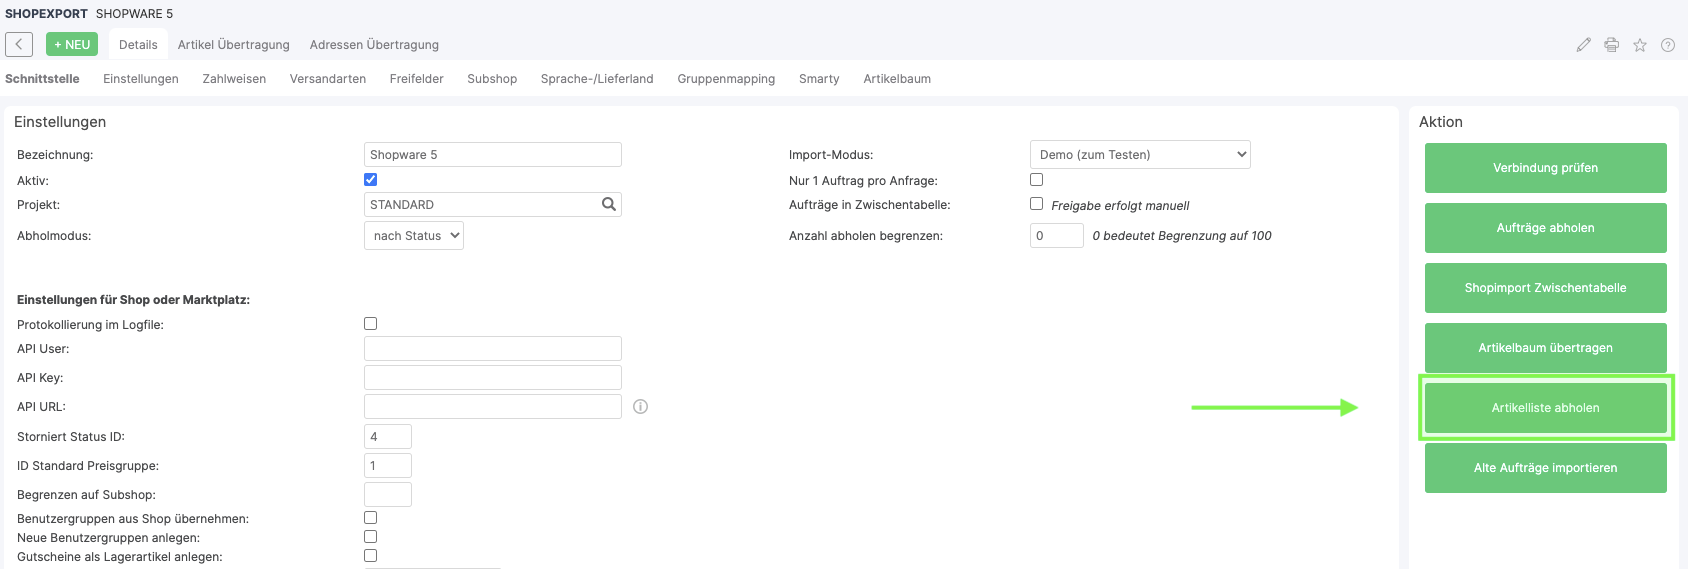The image size is (1688, 569).
Task: Uncheck the Aktiv checkbox
Action: point(371,180)
